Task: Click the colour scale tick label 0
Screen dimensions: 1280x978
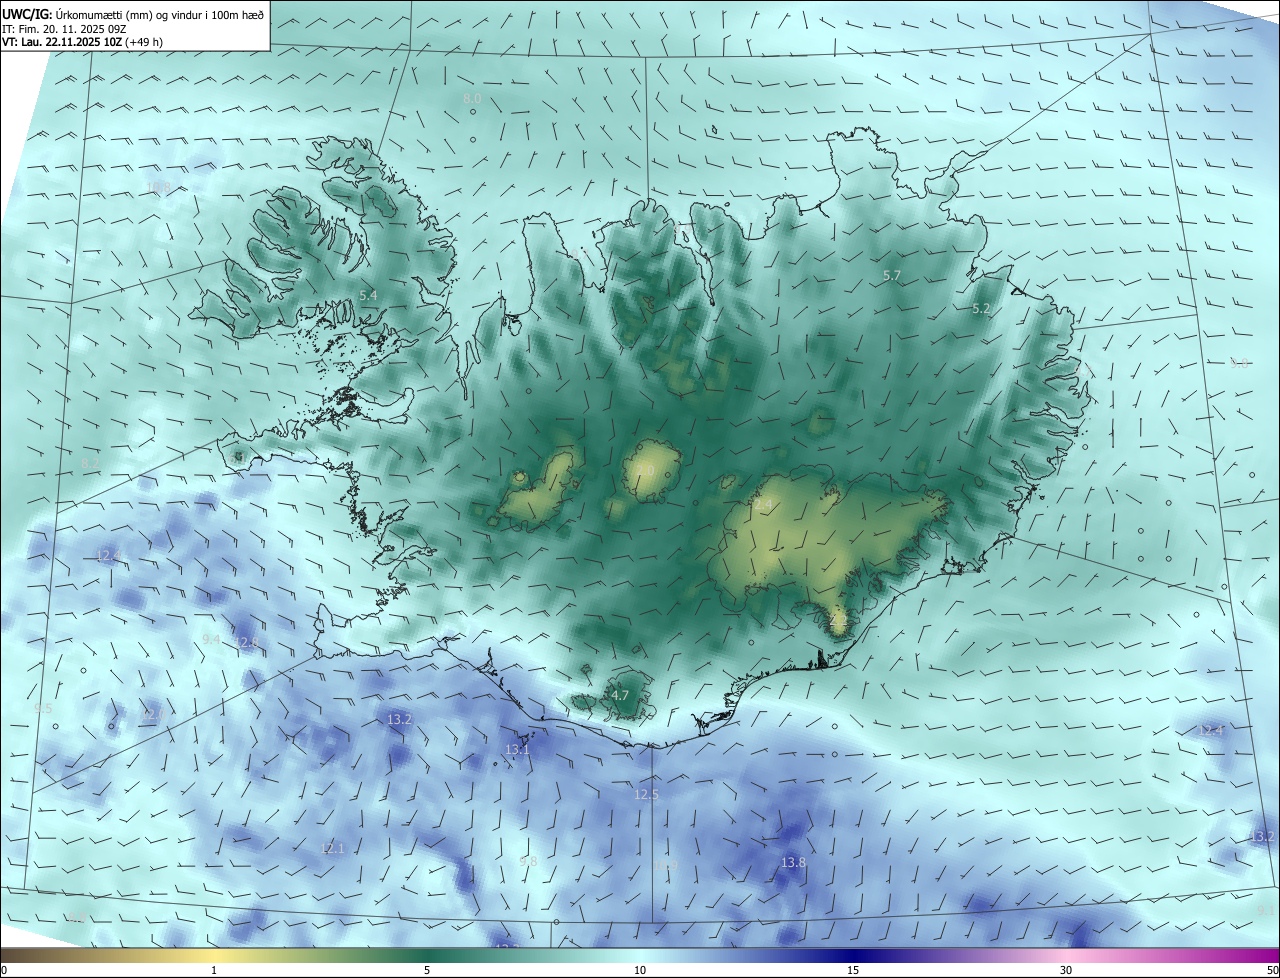Action: [x=4, y=970]
